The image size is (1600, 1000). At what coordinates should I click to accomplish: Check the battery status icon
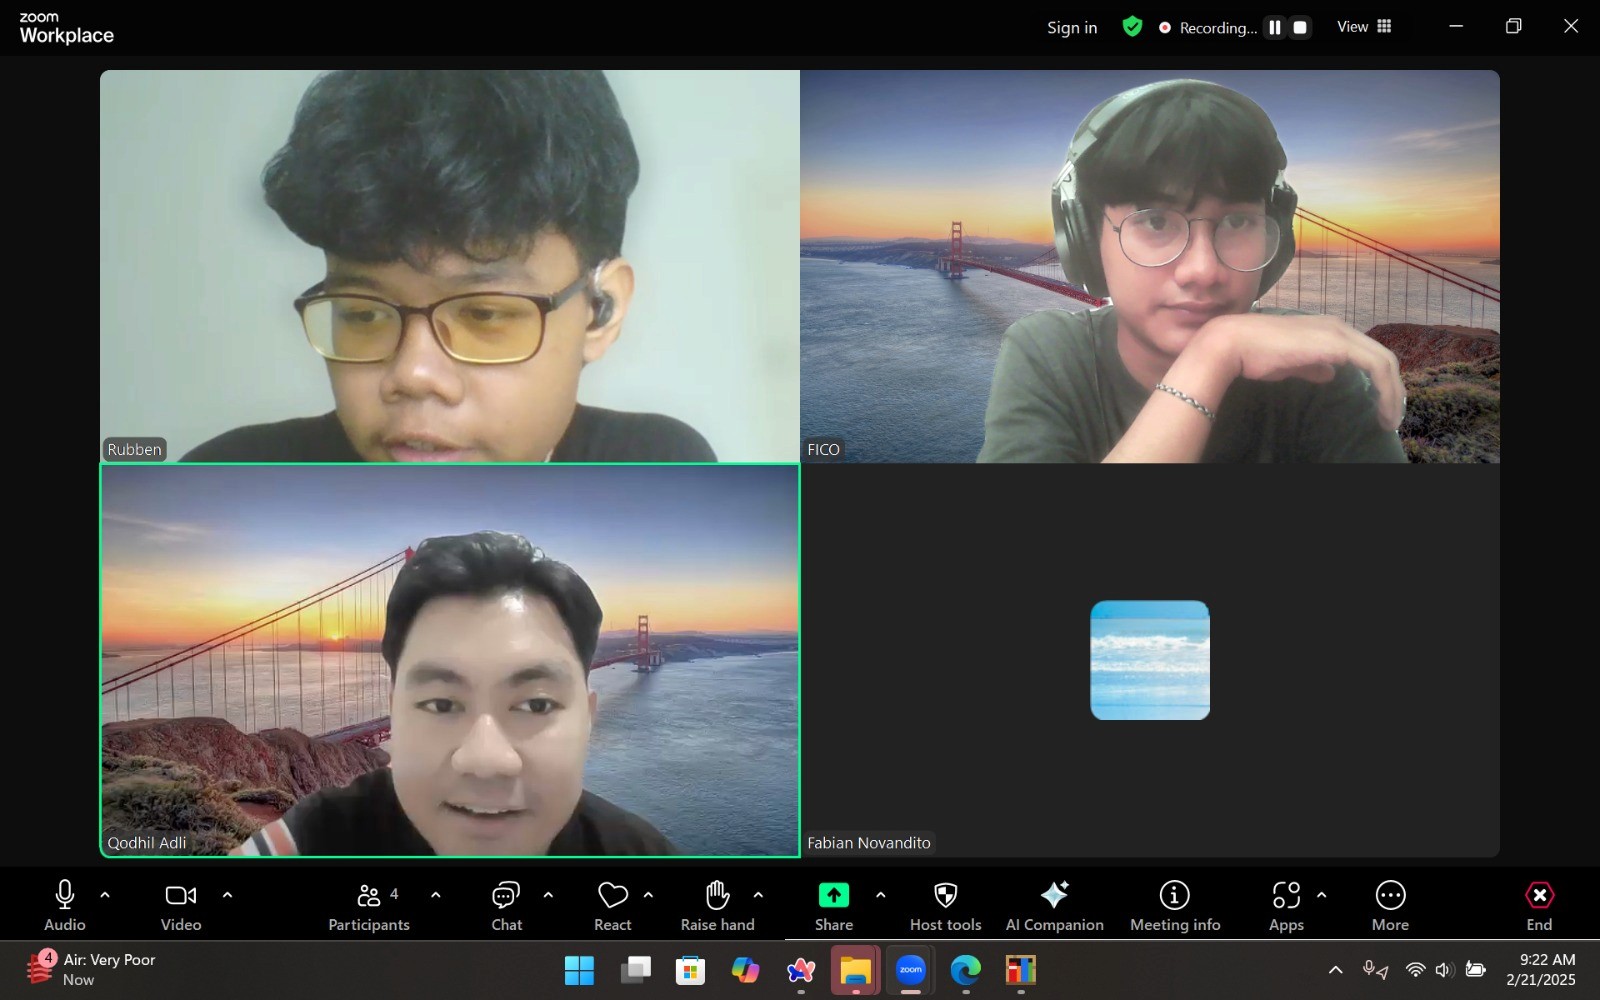pyautogui.click(x=1475, y=970)
